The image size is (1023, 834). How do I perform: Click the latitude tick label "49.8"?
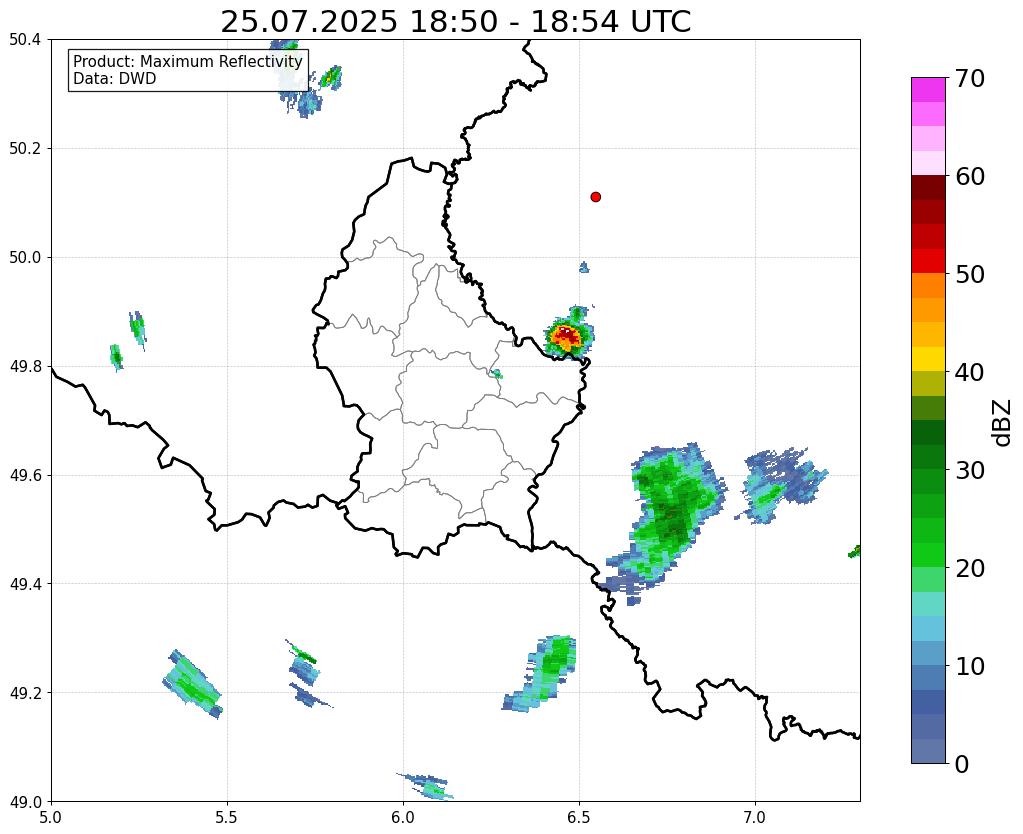[x=25, y=367]
